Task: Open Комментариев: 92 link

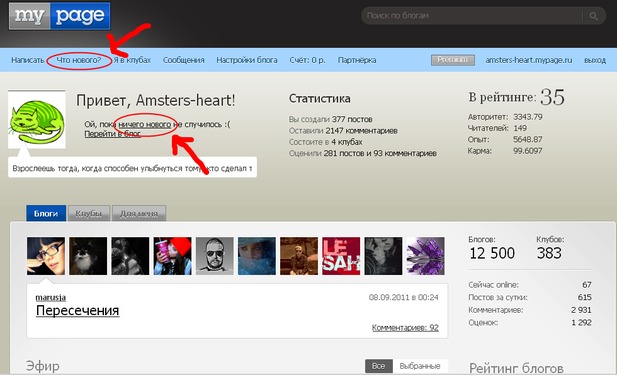Action: pyautogui.click(x=405, y=327)
